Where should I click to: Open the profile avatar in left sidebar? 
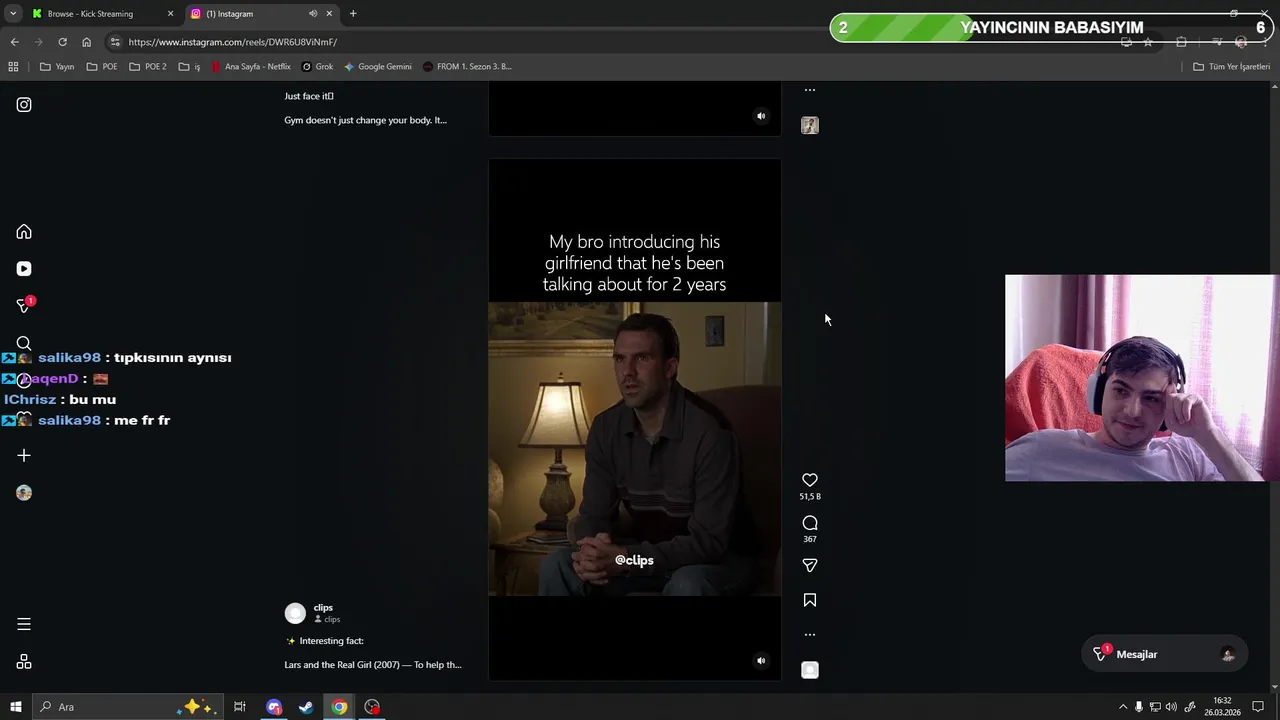pyautogui.click(x=24, y=493)
